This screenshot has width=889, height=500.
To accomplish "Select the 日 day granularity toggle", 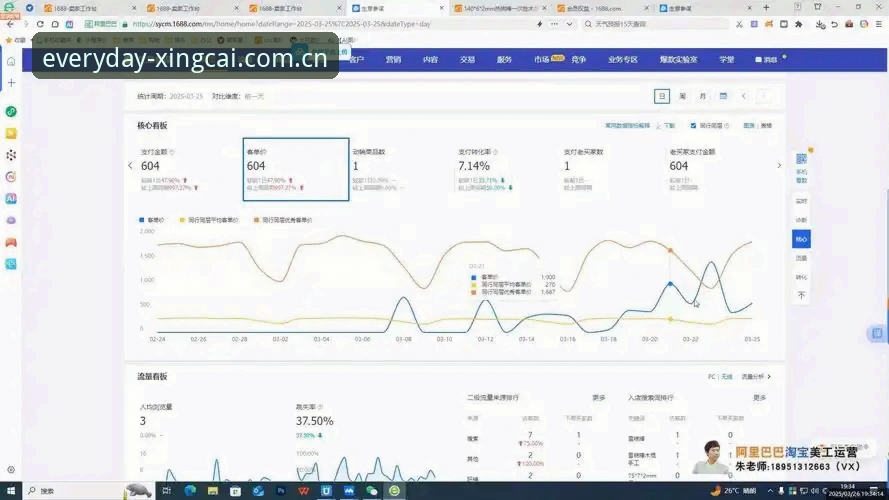I will [x=662, y=96].
